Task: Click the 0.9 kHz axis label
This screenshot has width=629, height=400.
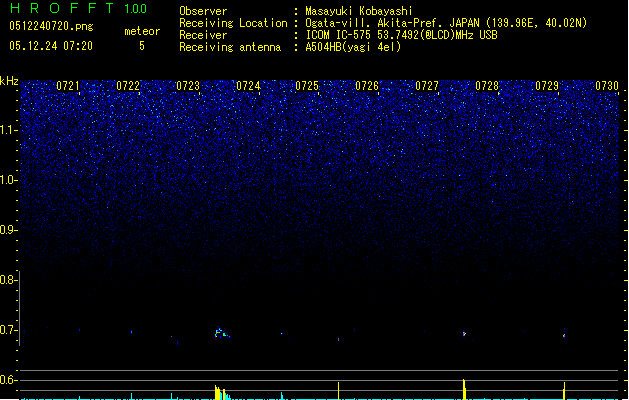Action: click(9, 230)
